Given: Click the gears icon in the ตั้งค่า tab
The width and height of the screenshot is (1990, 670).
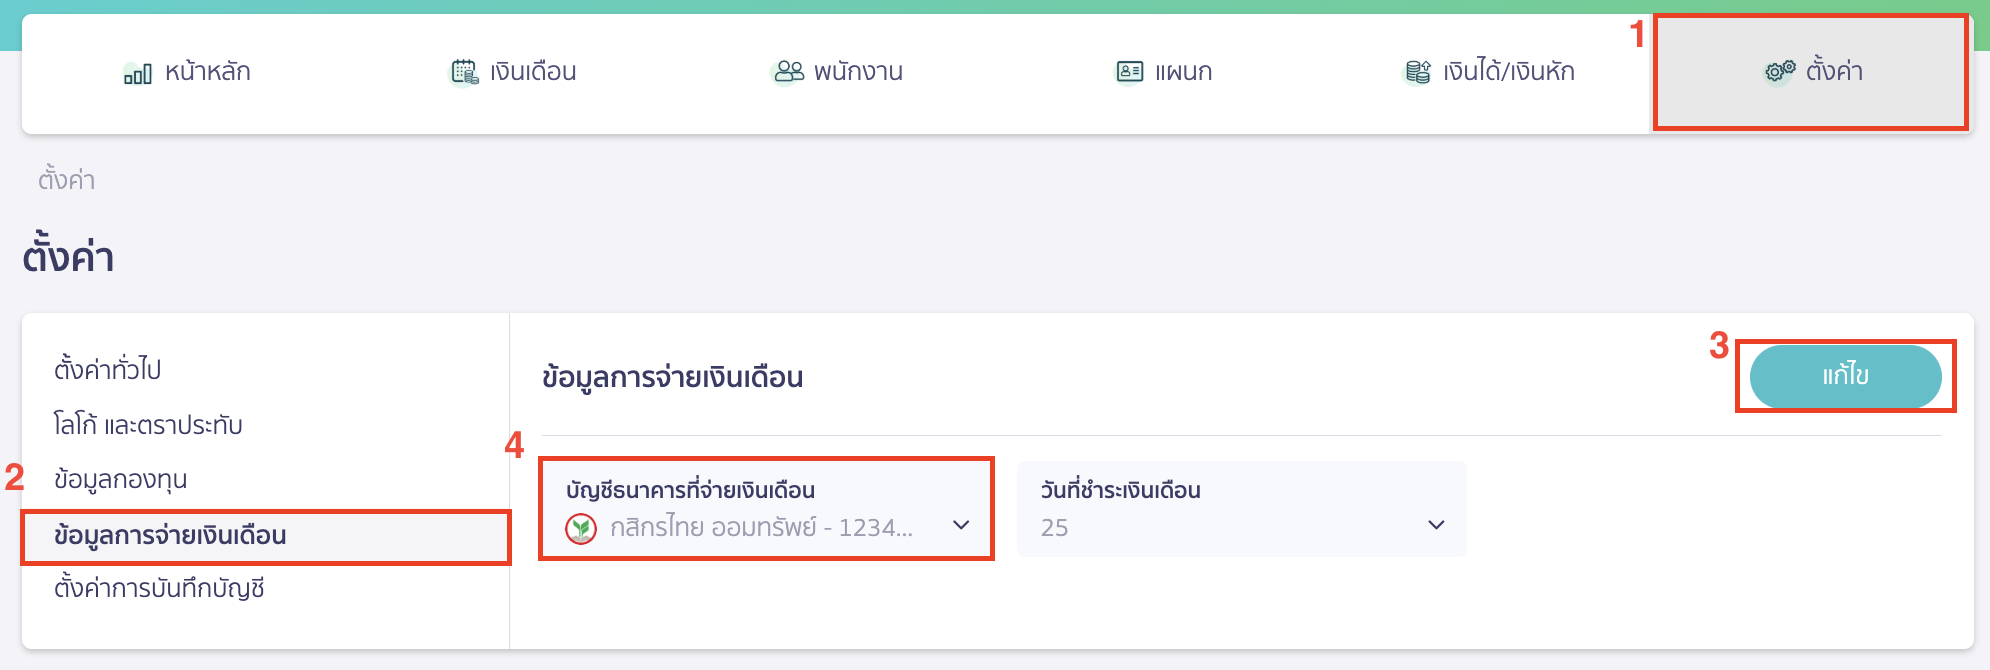Looking at the screenshot, I should click(1775, 71).
